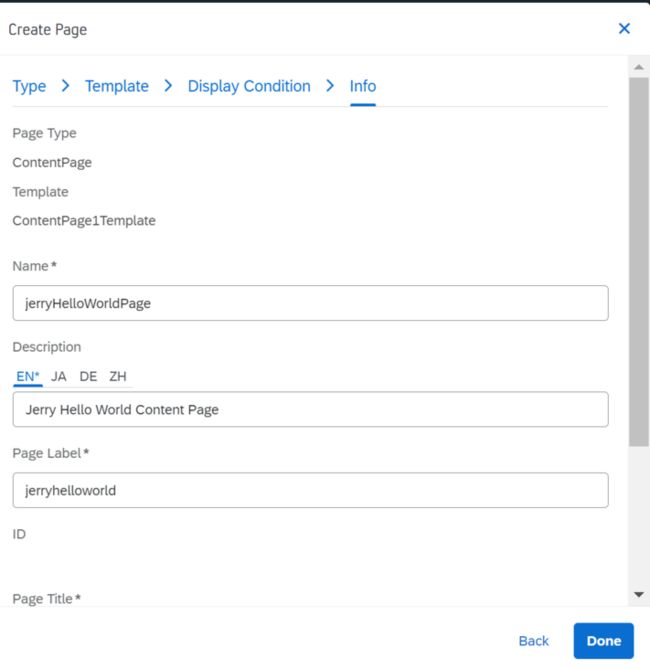Click the vertical scrollbar thumb
The height and width of the screenshot is (669, 650).
(x=639, y=262)
